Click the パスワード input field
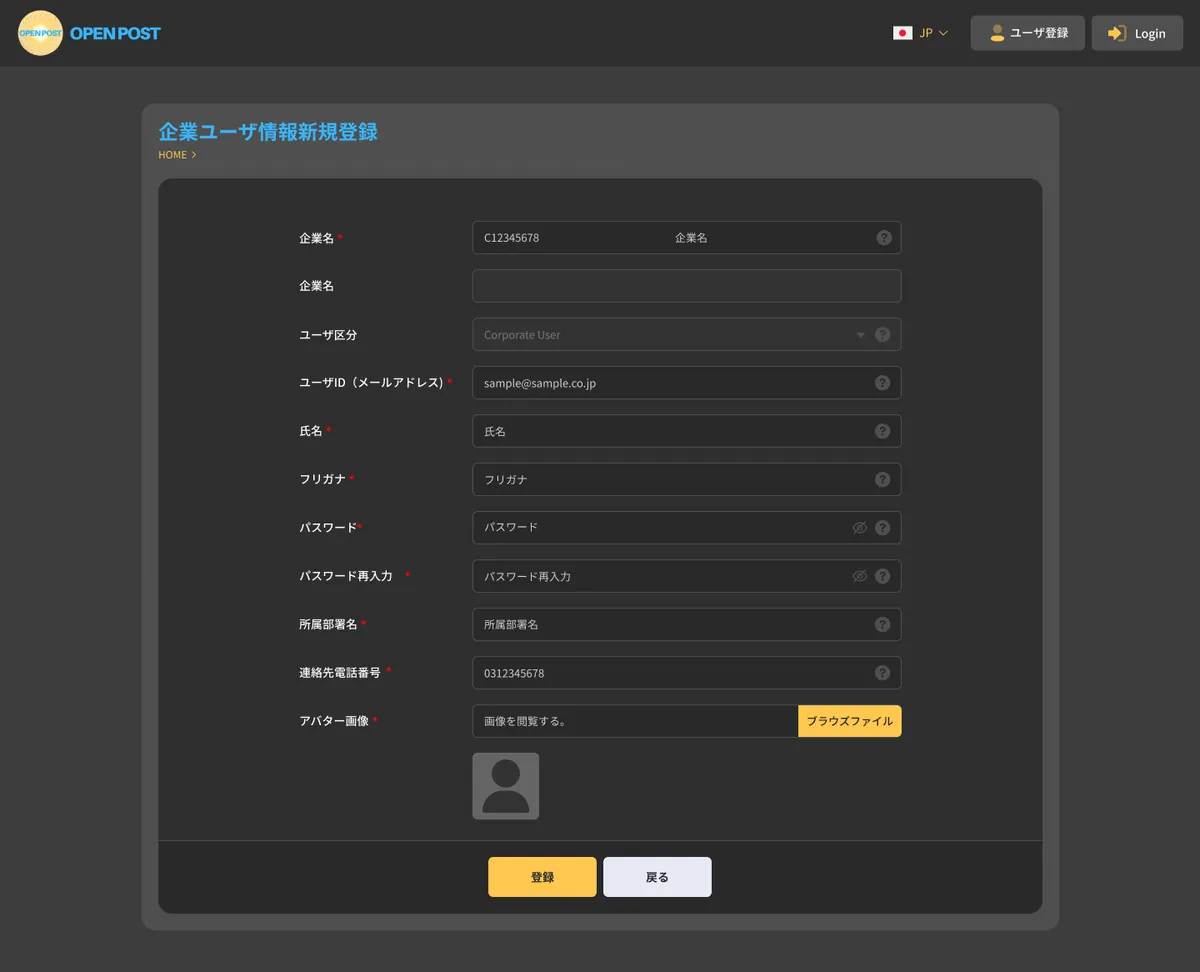 click(687, 528)
